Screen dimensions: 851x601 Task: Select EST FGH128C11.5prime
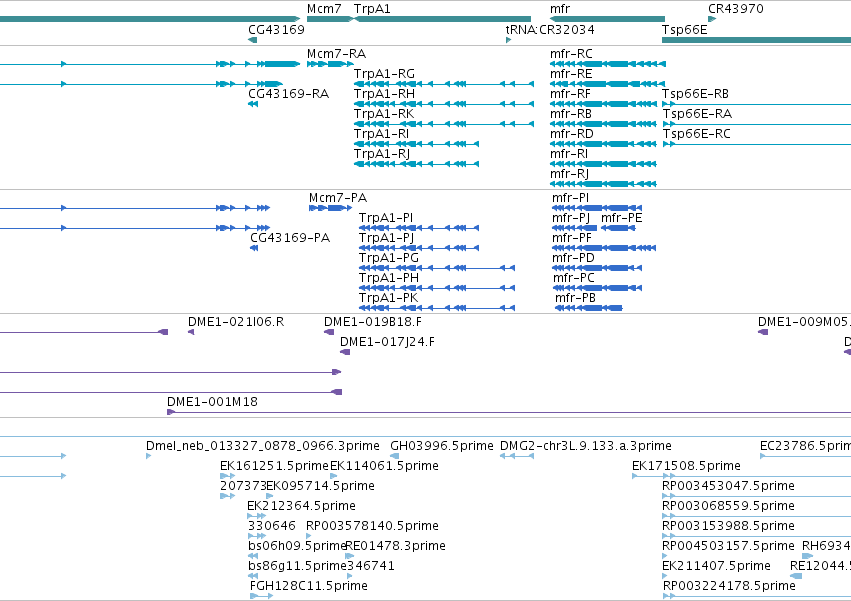pos(309,586)
